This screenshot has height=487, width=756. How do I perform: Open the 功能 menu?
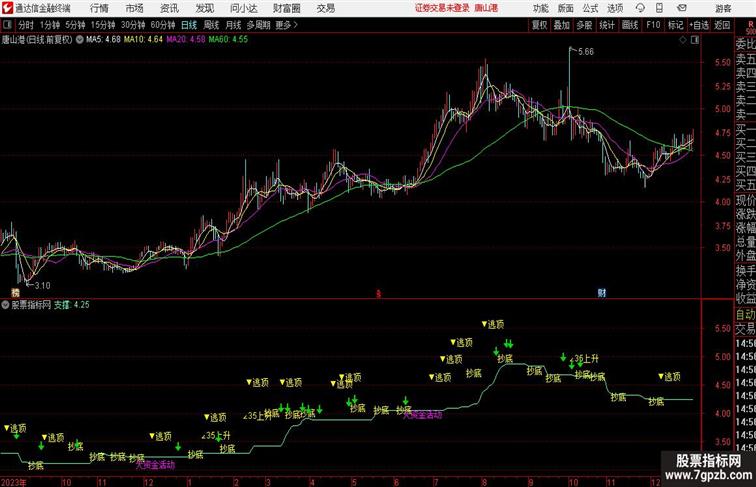540,8
